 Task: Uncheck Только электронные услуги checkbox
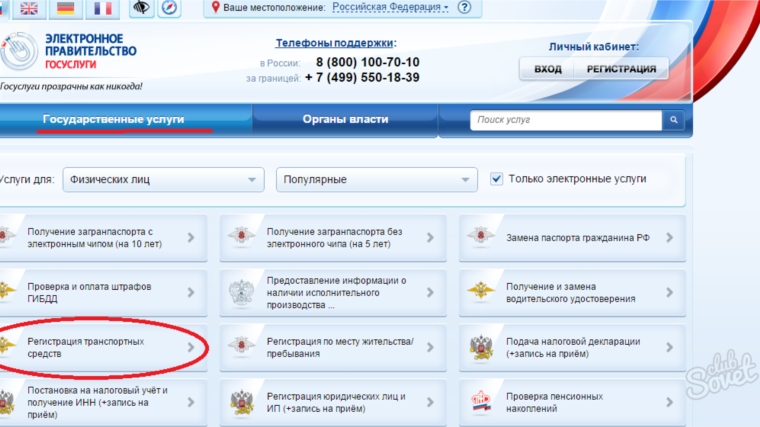tap(496, 179)
